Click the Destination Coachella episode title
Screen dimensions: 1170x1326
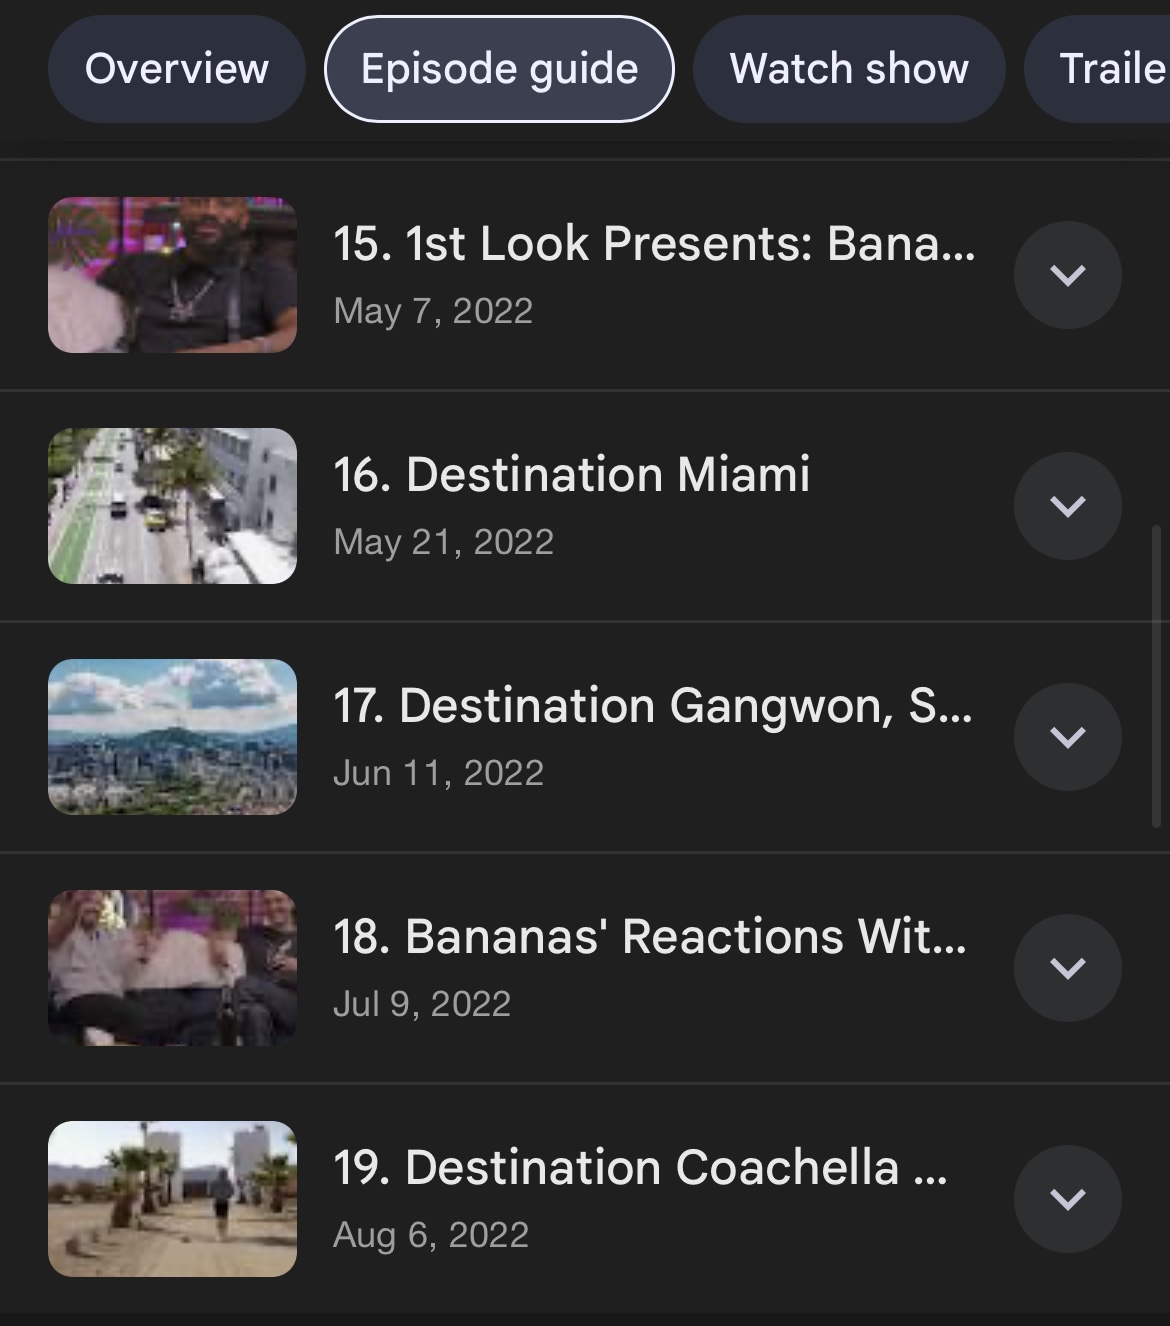pyautogui.click(x=640, y=1168)
